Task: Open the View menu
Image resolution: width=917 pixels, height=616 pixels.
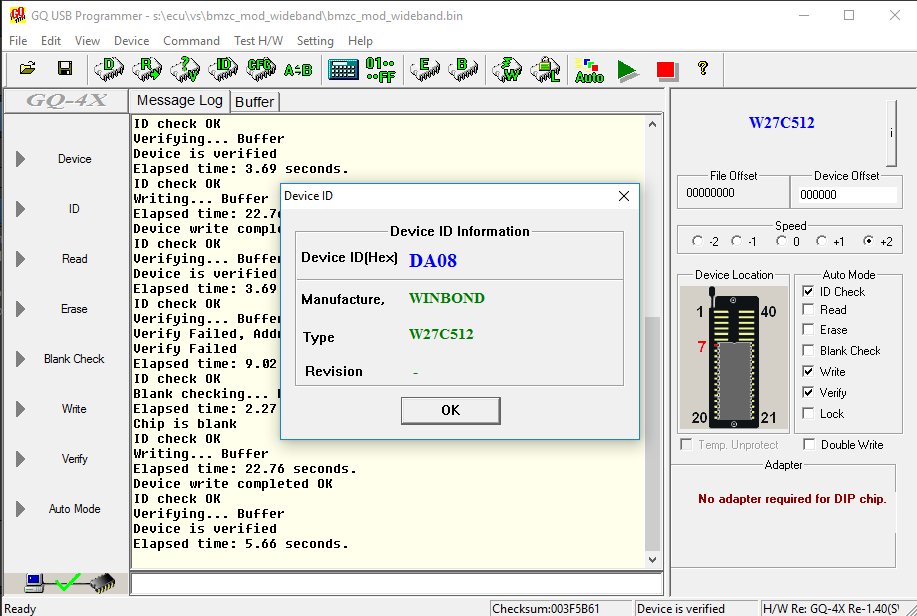Action: 87,40
